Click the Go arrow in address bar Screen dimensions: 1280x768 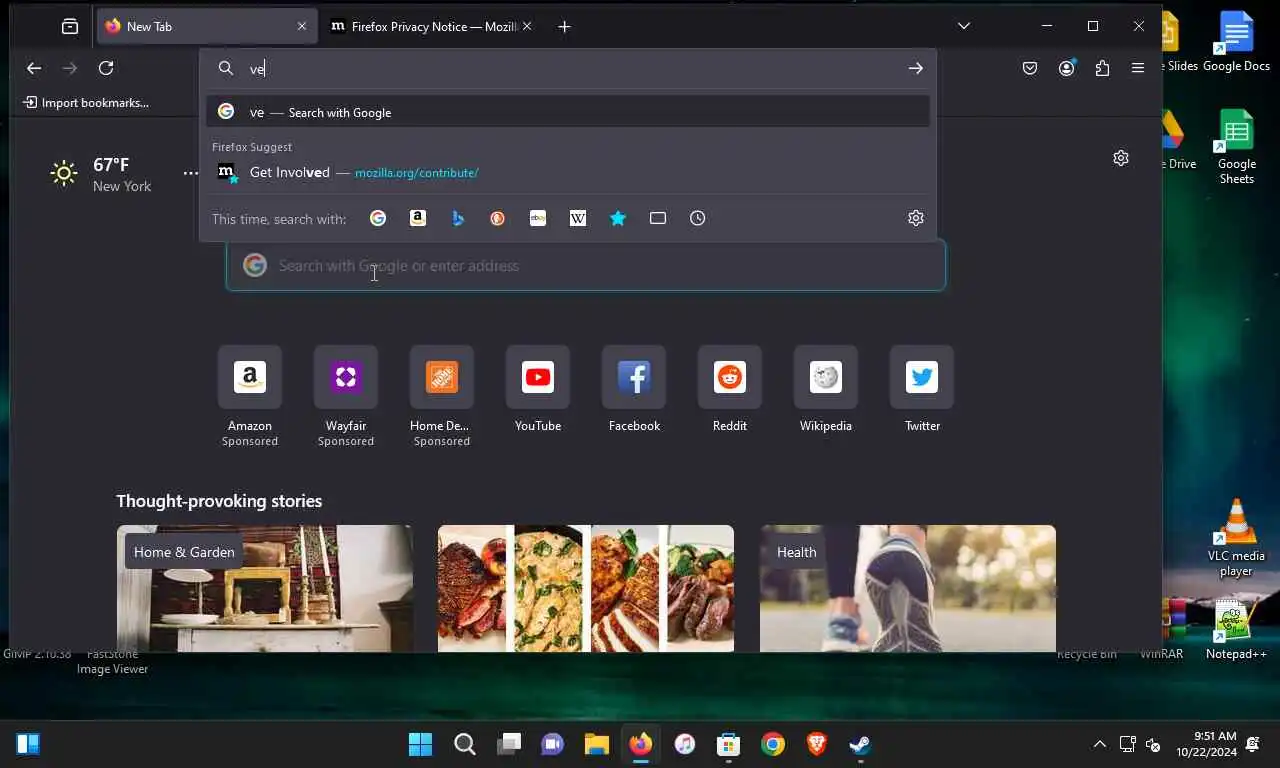pyautogui.click(x=916, y=68)
